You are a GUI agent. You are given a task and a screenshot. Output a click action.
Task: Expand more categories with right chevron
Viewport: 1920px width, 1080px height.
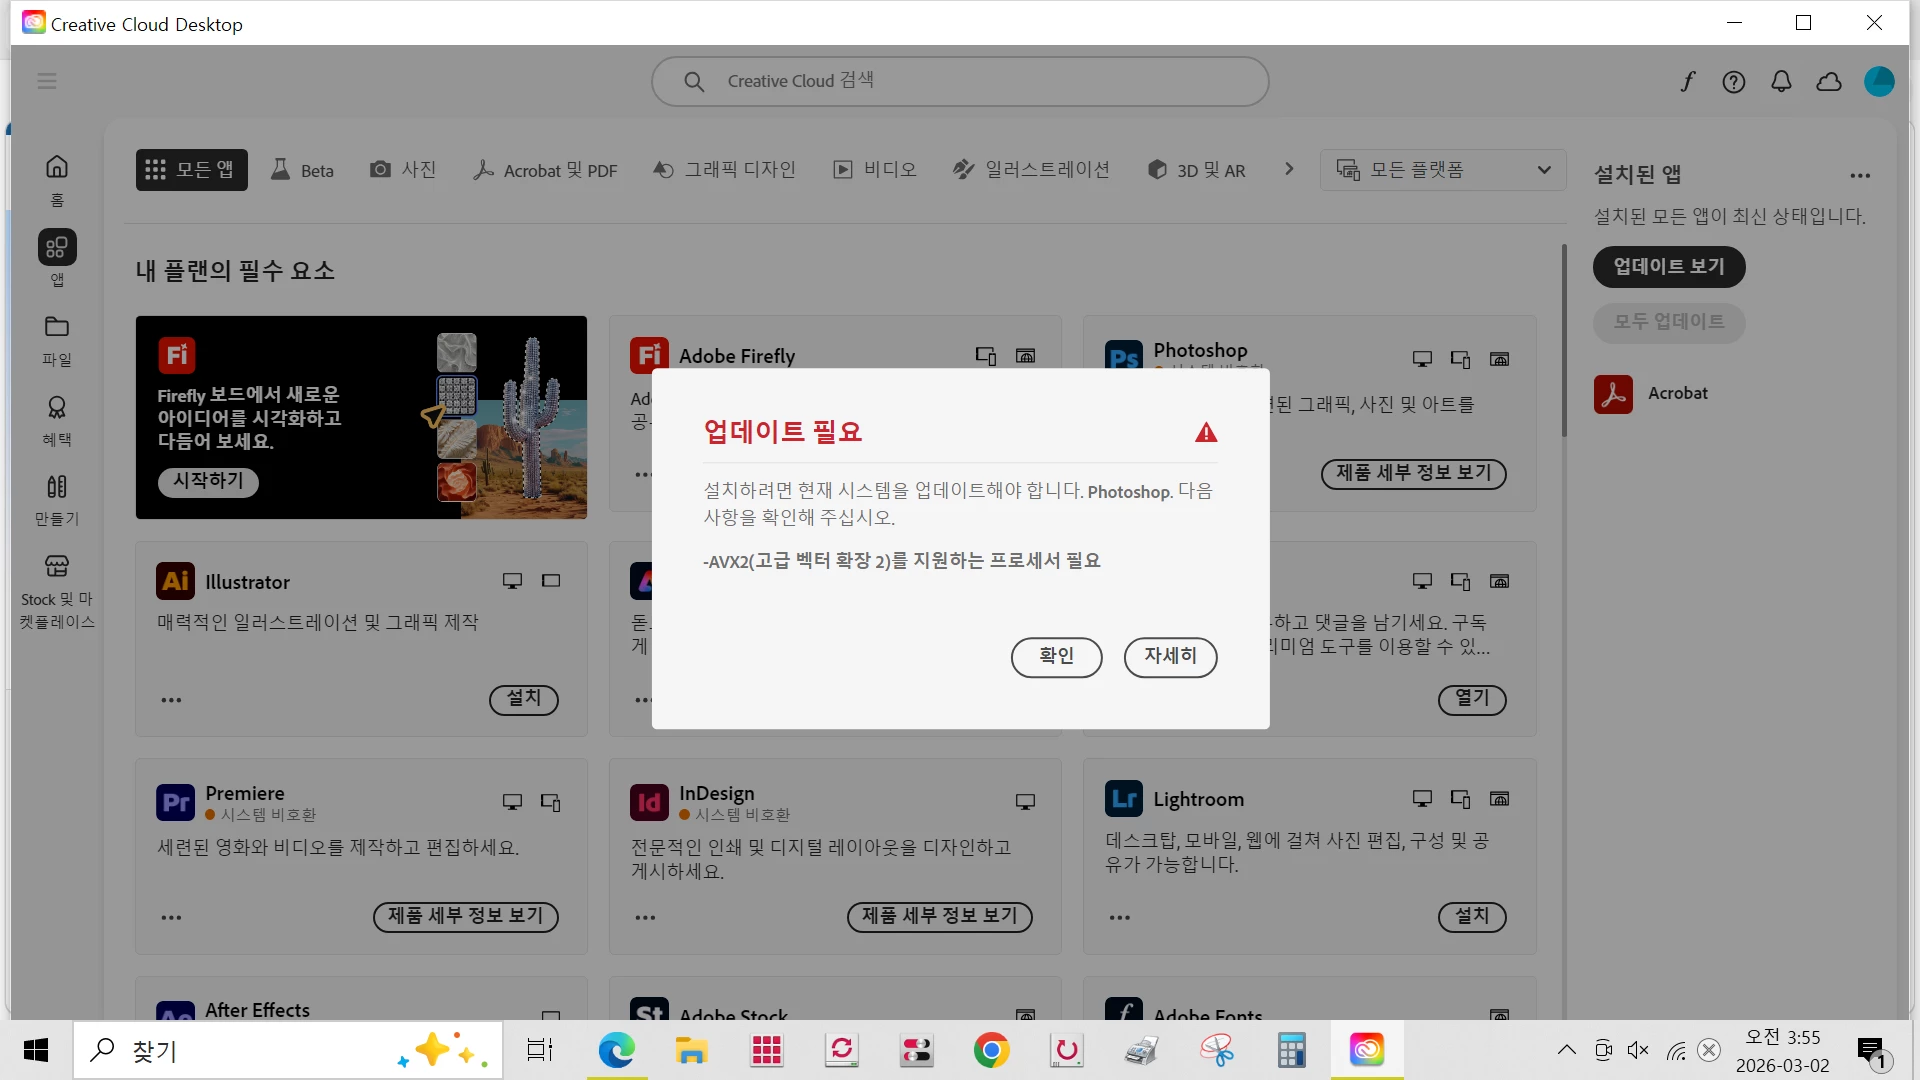tap(1289, 169)
